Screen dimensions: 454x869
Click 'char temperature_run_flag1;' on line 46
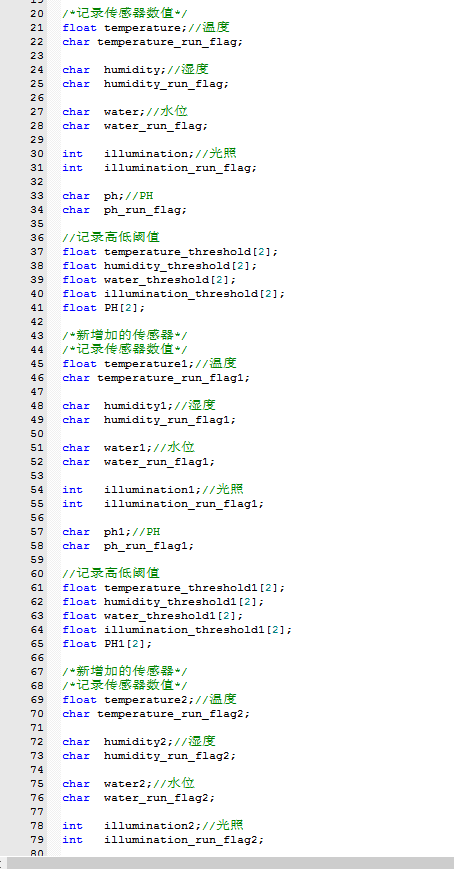click(156, 378)
